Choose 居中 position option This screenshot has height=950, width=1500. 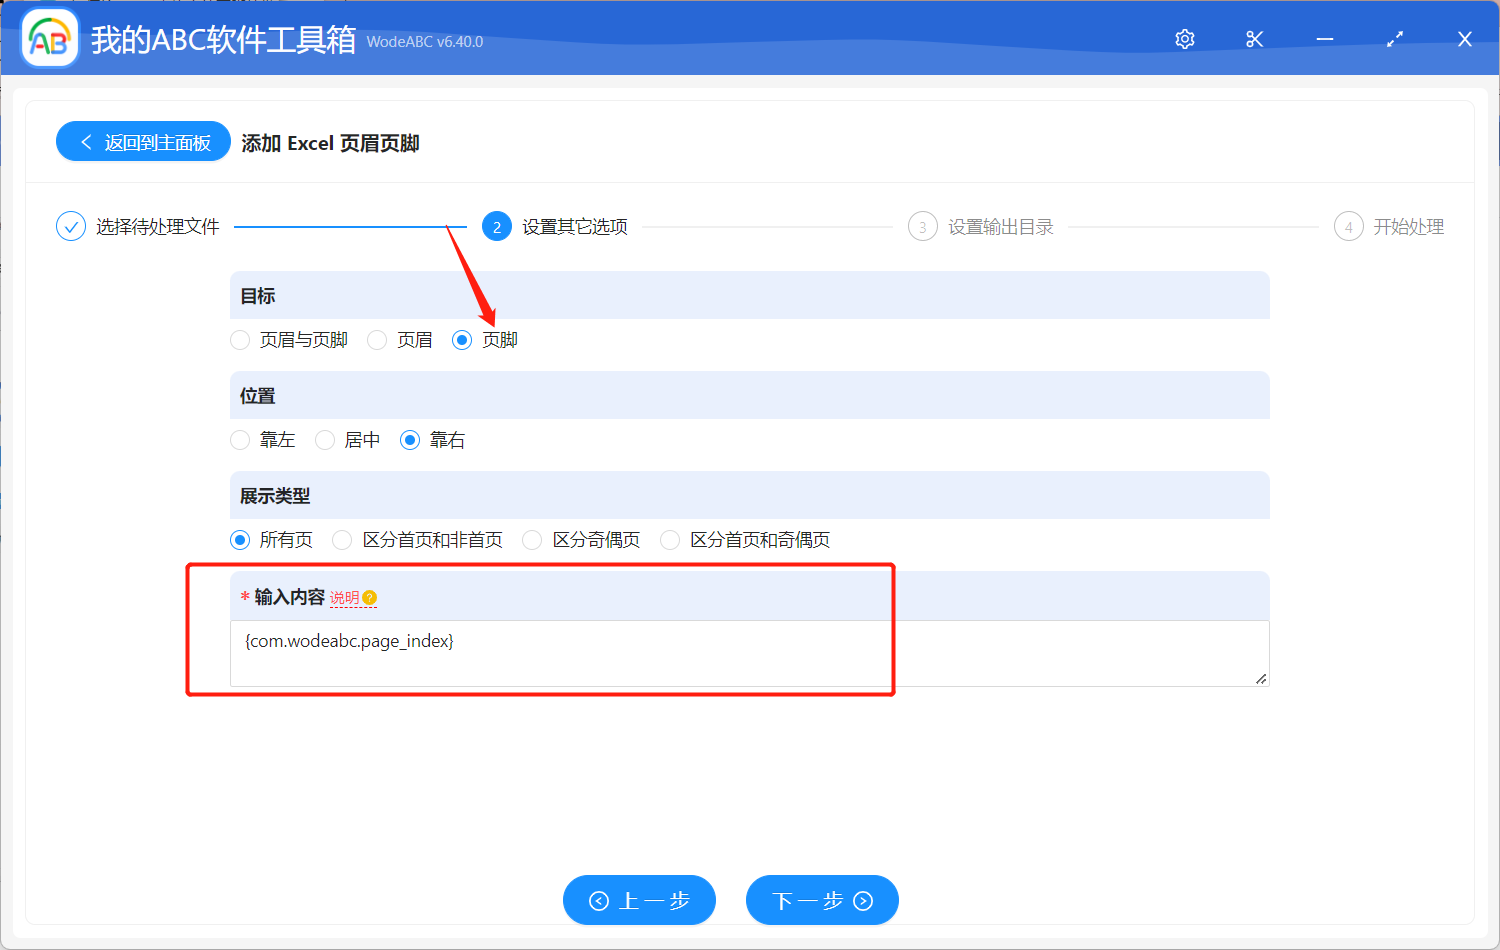point(325,440)
